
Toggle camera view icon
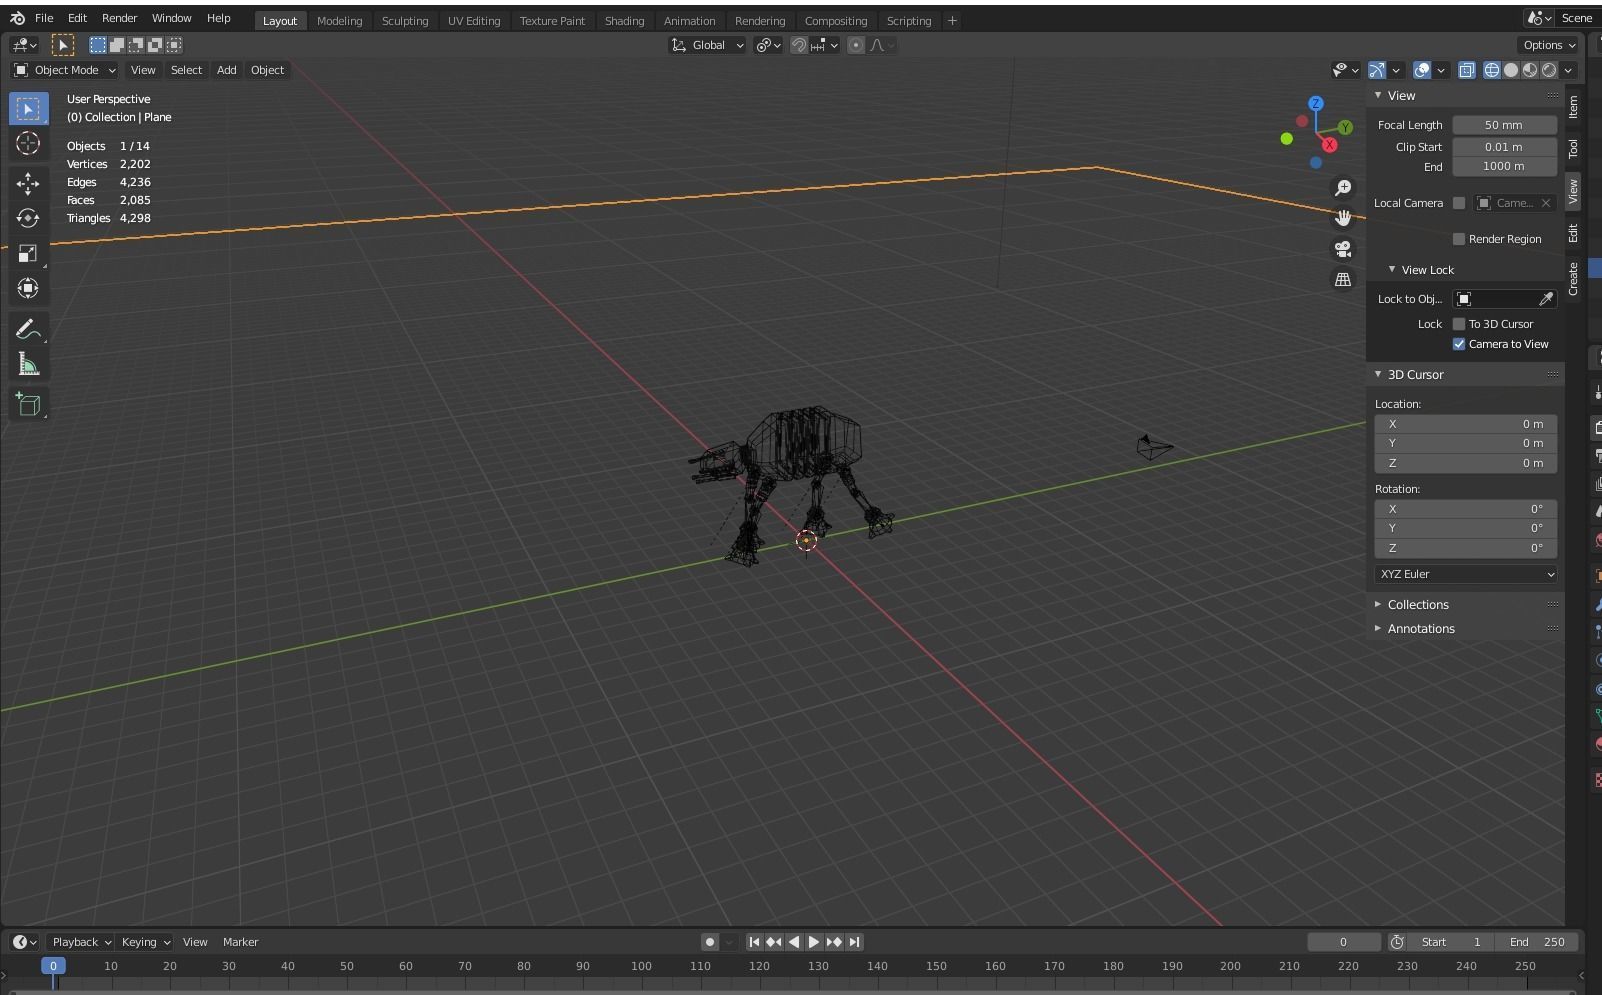(x=1343, y=249)
